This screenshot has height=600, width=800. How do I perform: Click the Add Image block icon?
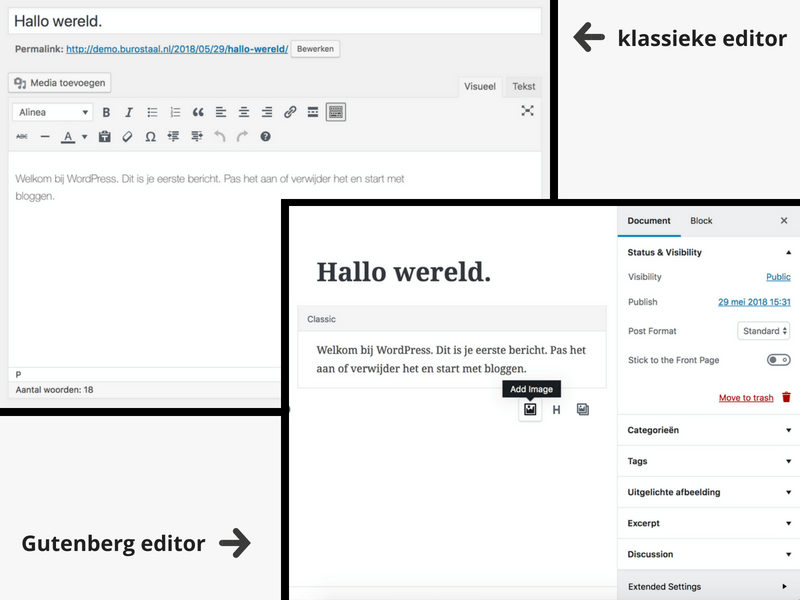(x=530, y=409)
